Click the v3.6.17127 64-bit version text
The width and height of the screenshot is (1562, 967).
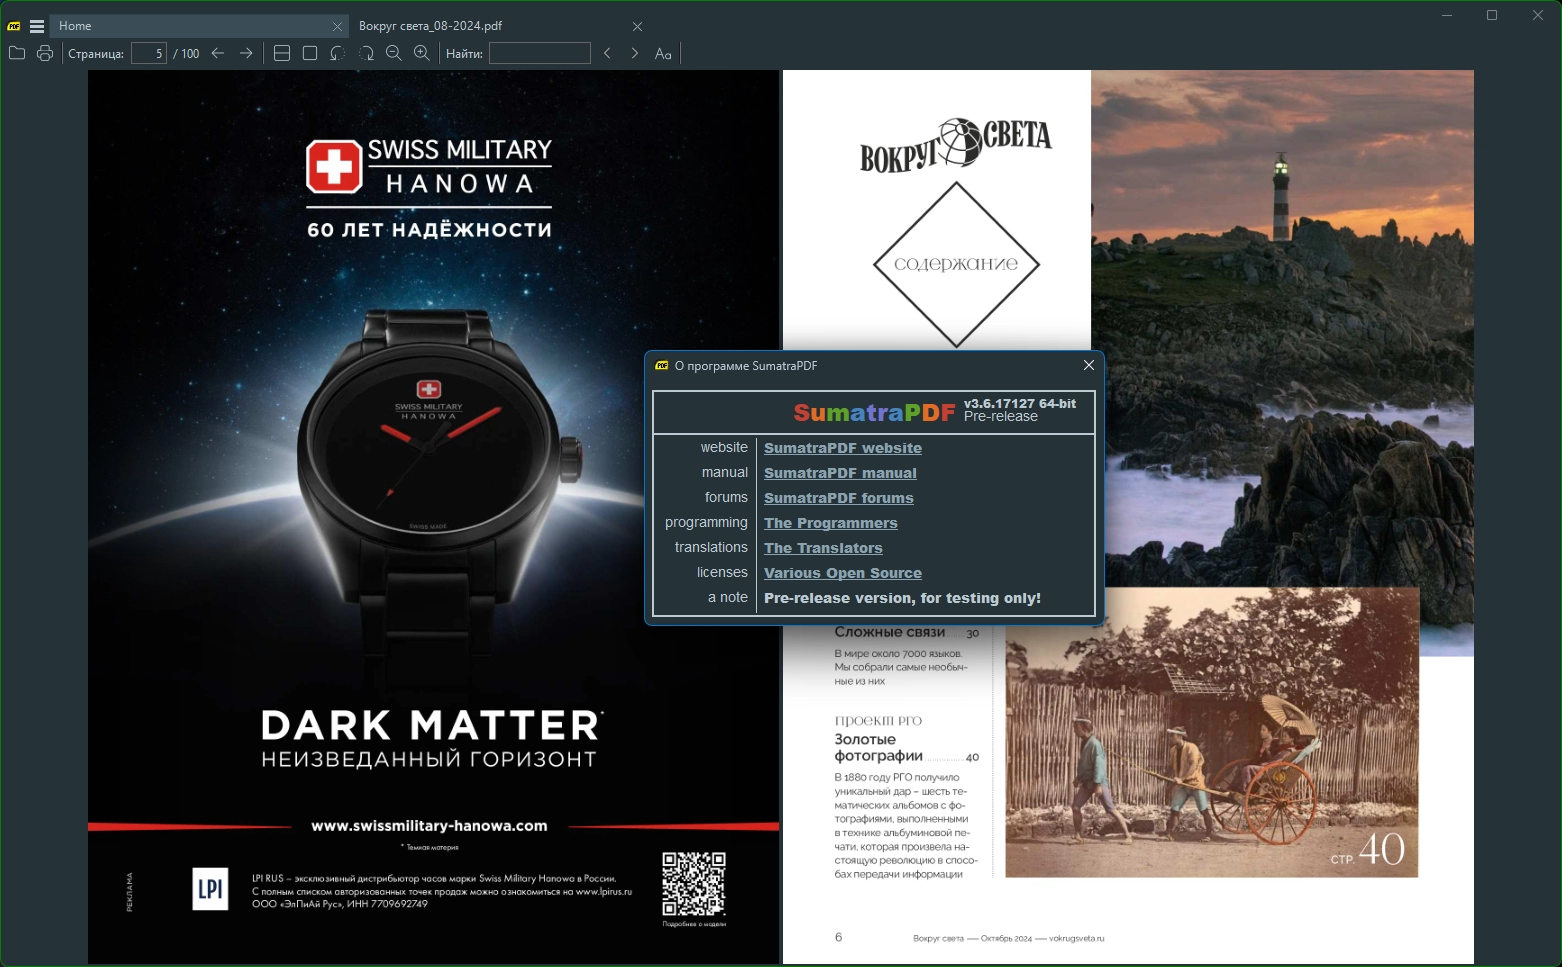[1020, 404]
